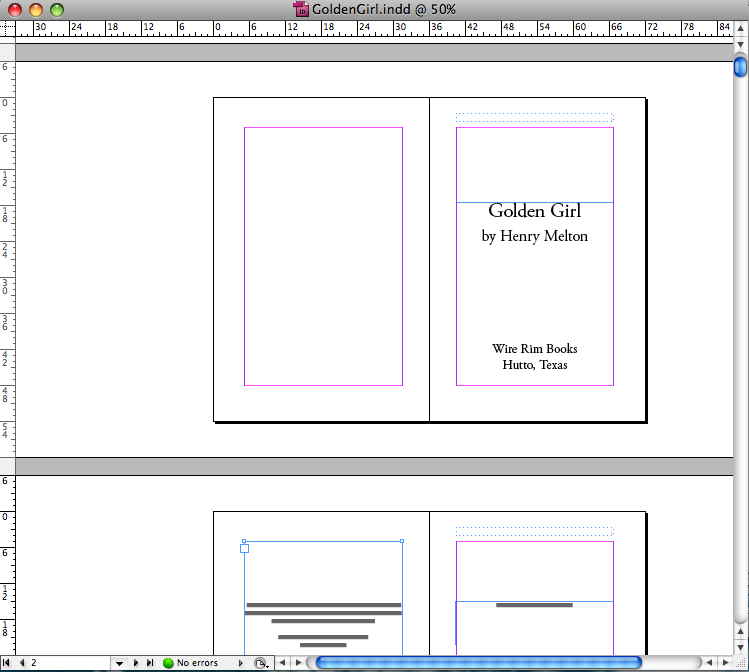Click the ruler zero-point origin box
The height and width of the screenshot is (672, 749).
(7, 29)
